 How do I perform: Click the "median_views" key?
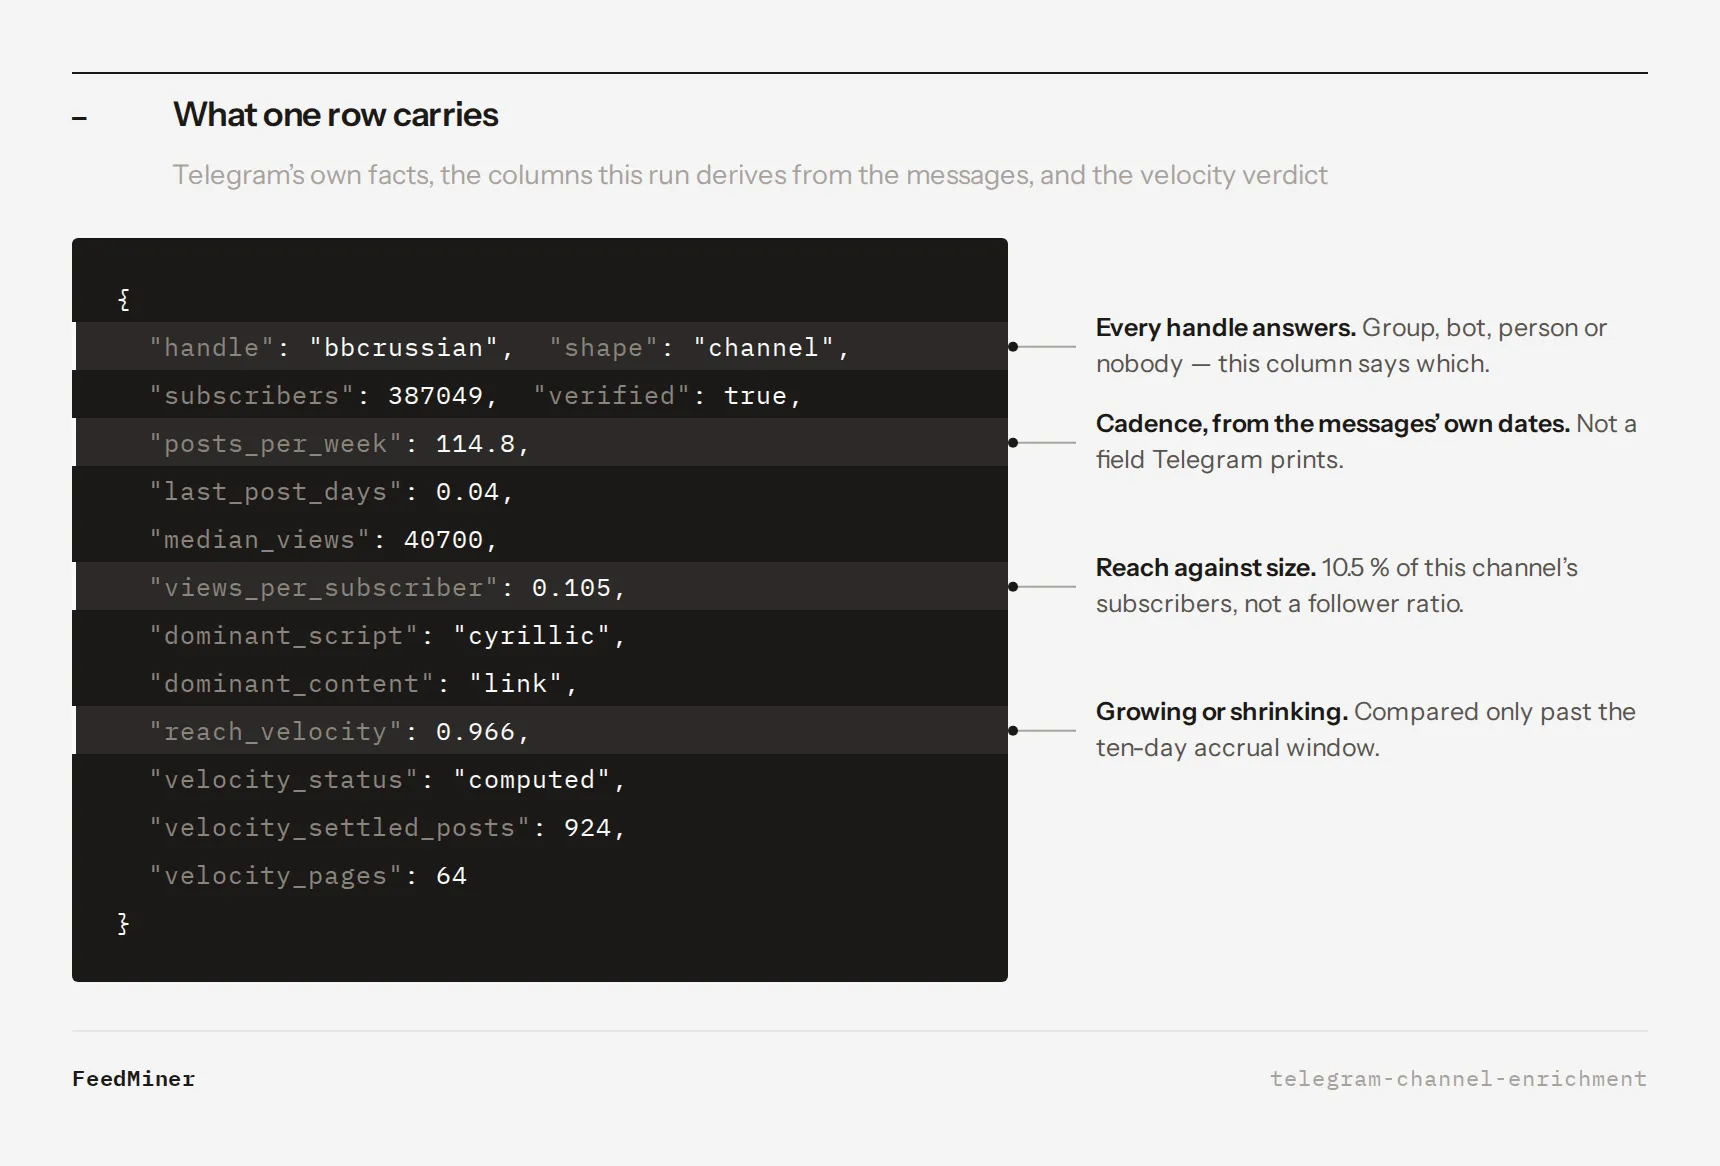(x=259, y=539)
